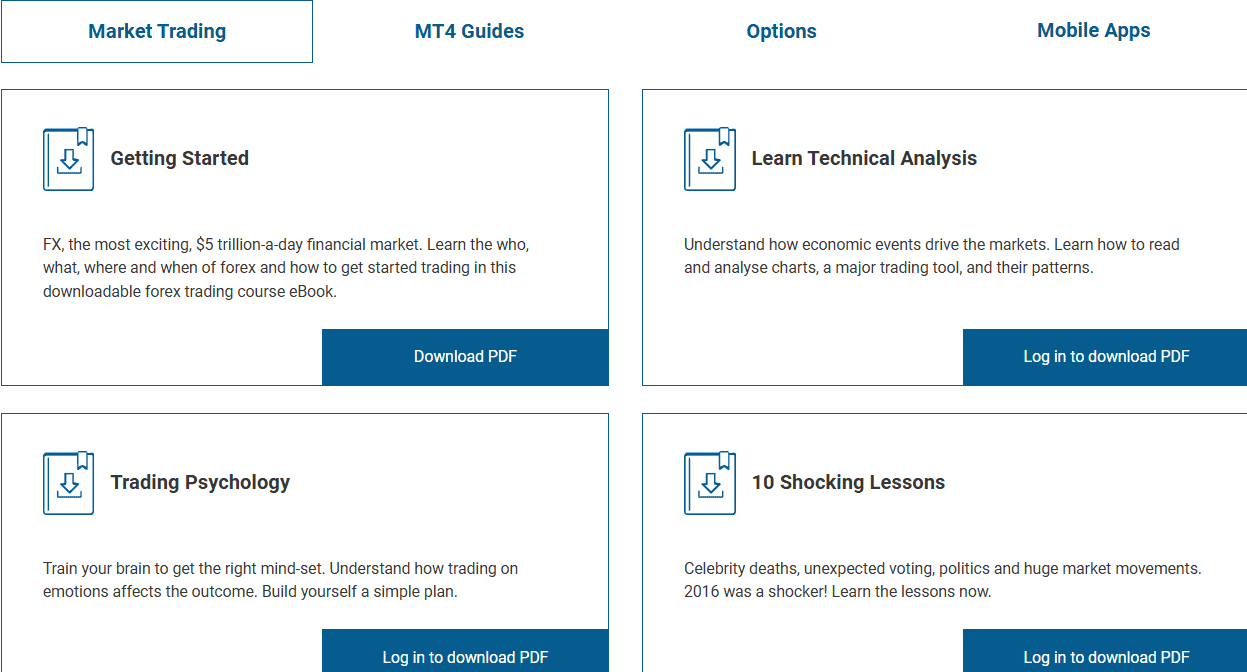Select the Market Trading tab

[156, 31]
